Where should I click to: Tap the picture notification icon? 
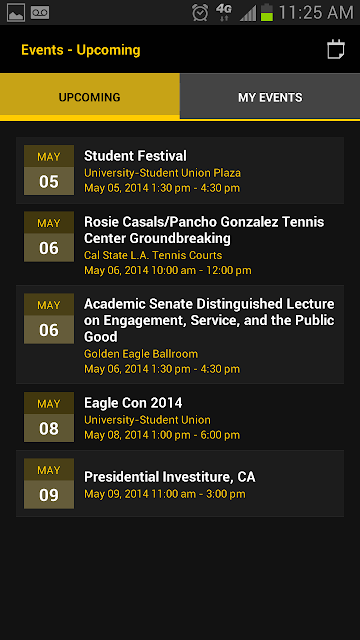(16, 13)
